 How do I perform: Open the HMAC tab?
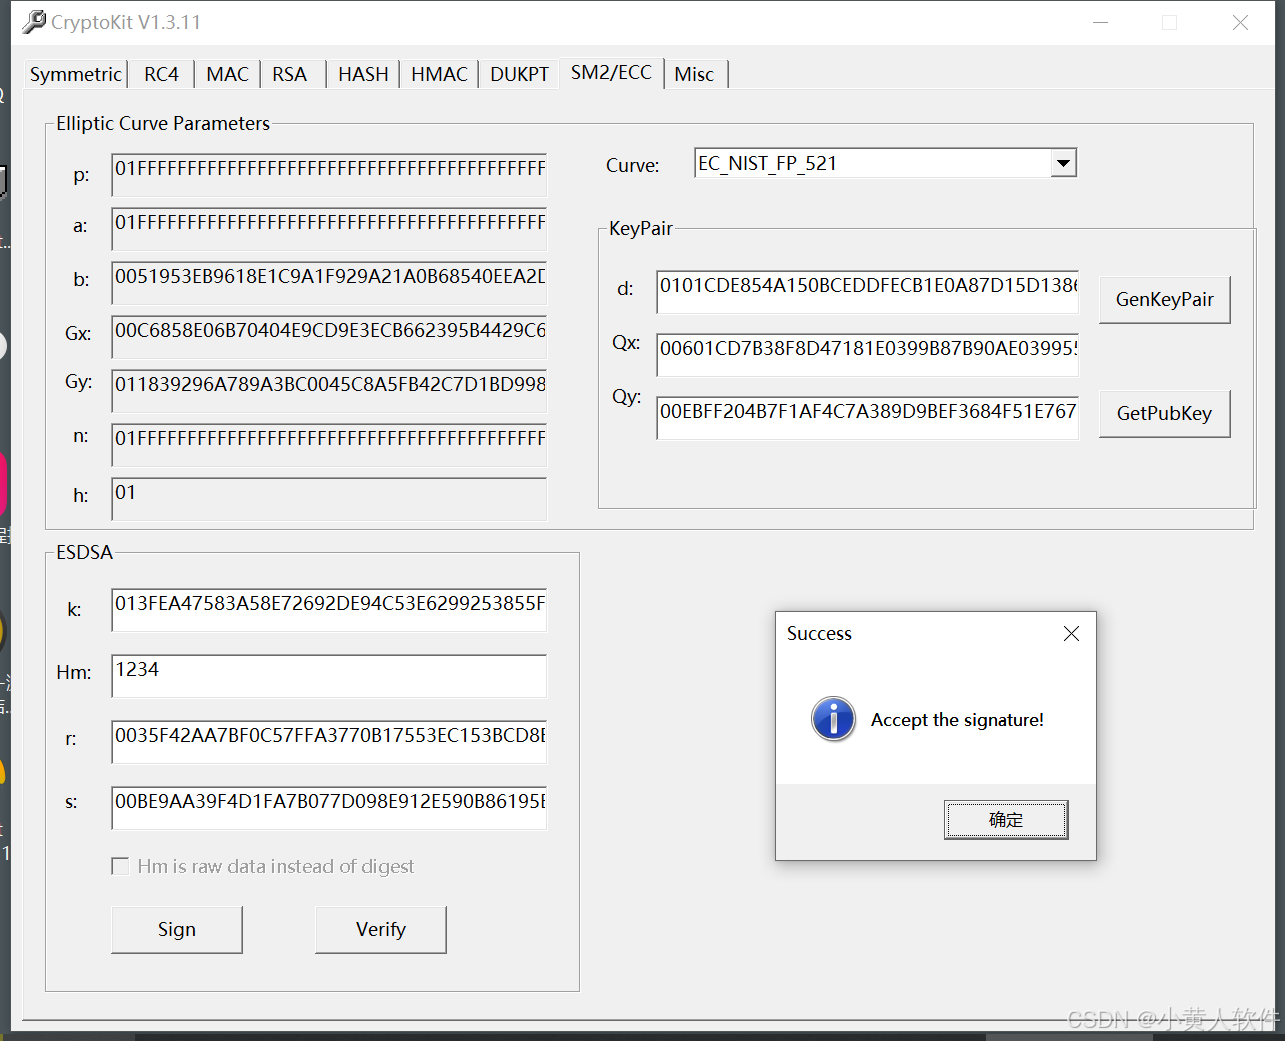438,73
